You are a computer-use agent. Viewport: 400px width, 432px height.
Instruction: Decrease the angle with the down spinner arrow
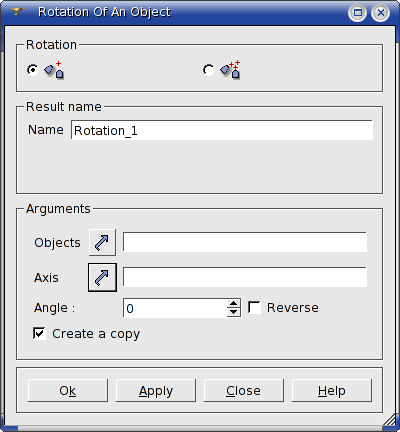point(234,312)
